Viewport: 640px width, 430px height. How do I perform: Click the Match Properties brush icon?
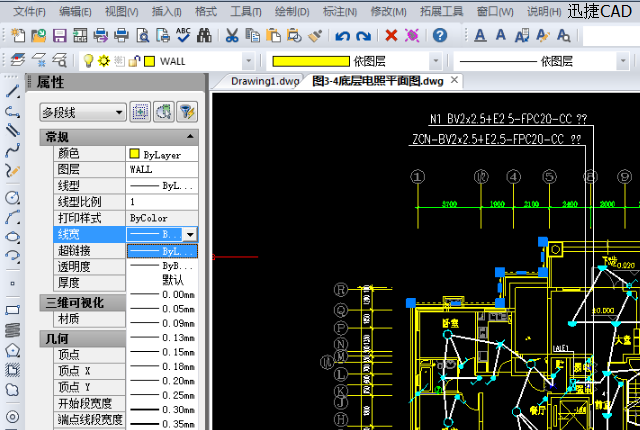point(315,36)
